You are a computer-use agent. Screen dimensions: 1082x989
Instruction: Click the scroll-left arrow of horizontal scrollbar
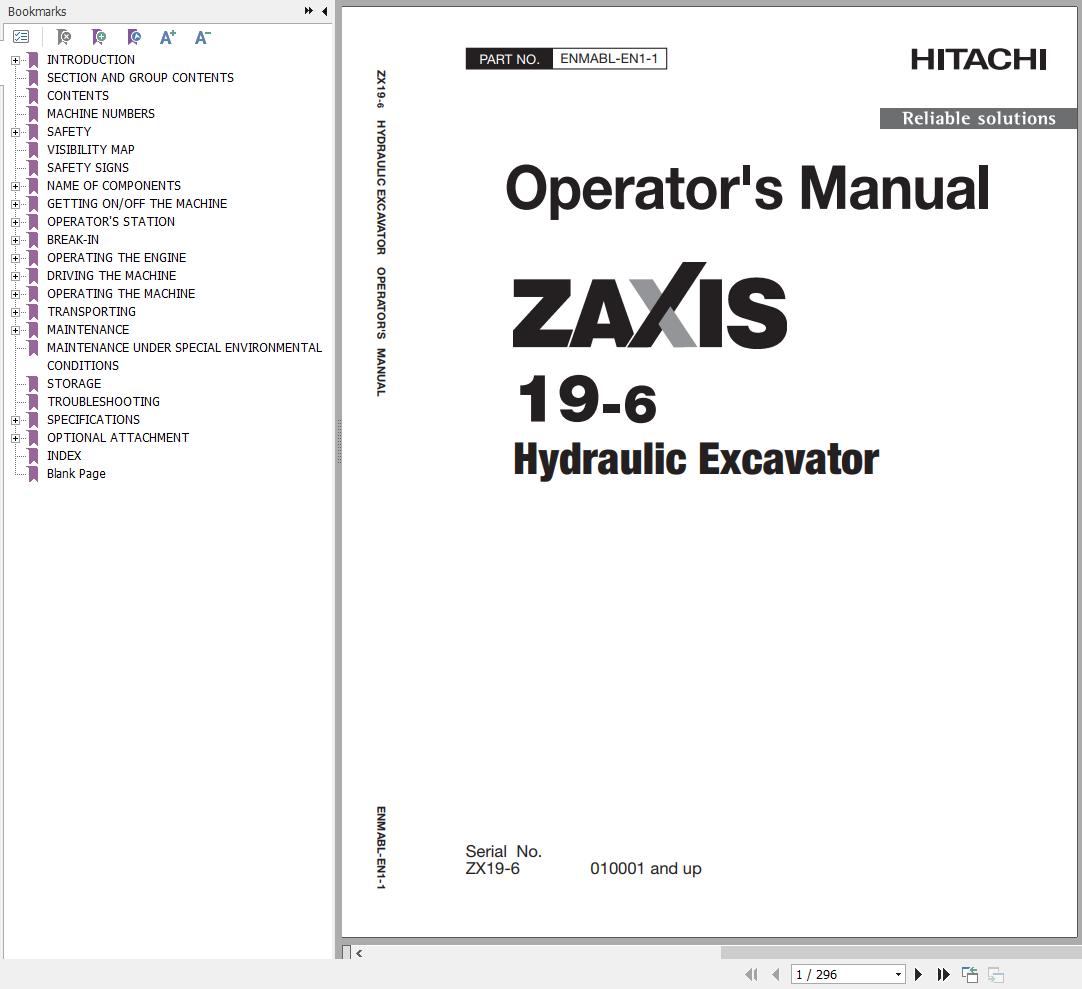360,953
